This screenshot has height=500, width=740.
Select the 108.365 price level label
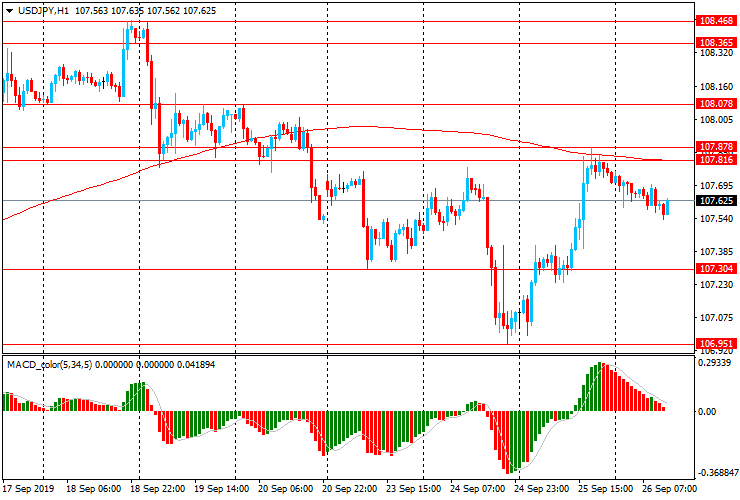click(716, 43)
